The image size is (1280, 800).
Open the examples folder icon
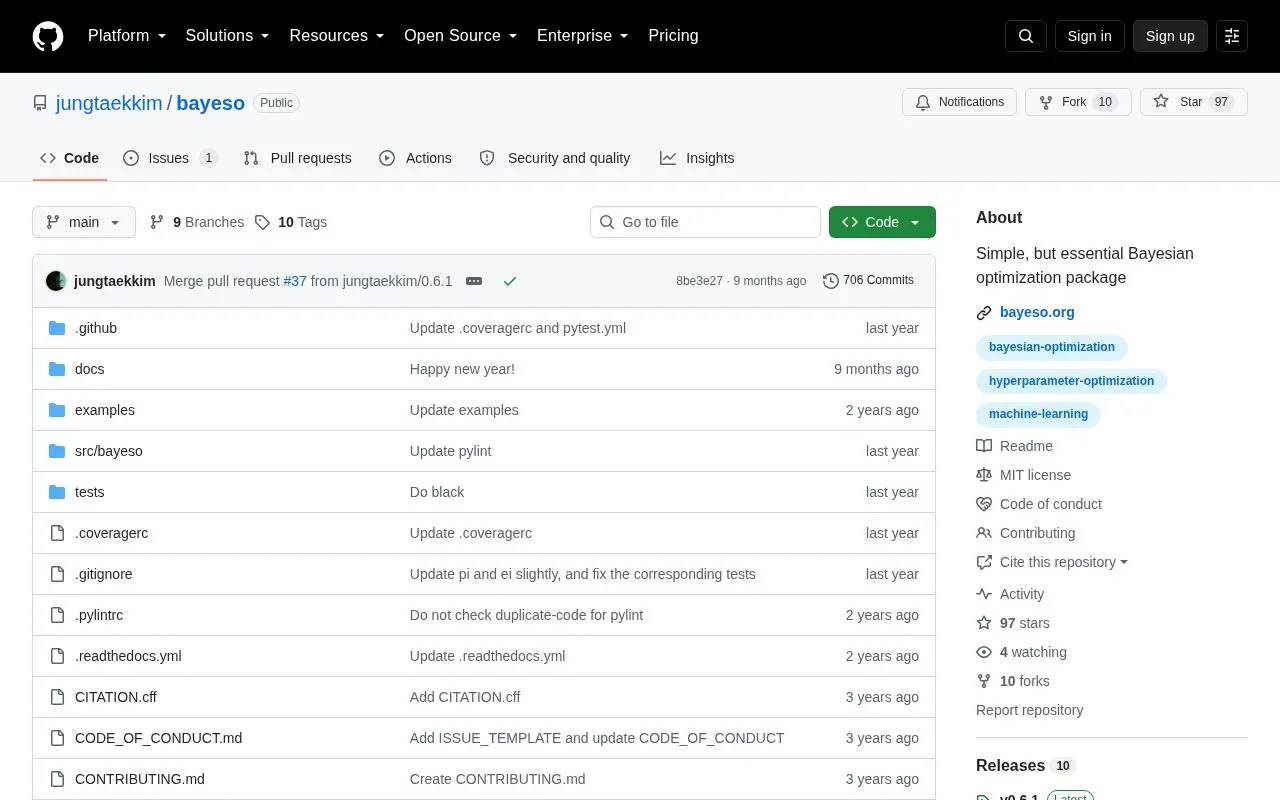coord(57,410)
